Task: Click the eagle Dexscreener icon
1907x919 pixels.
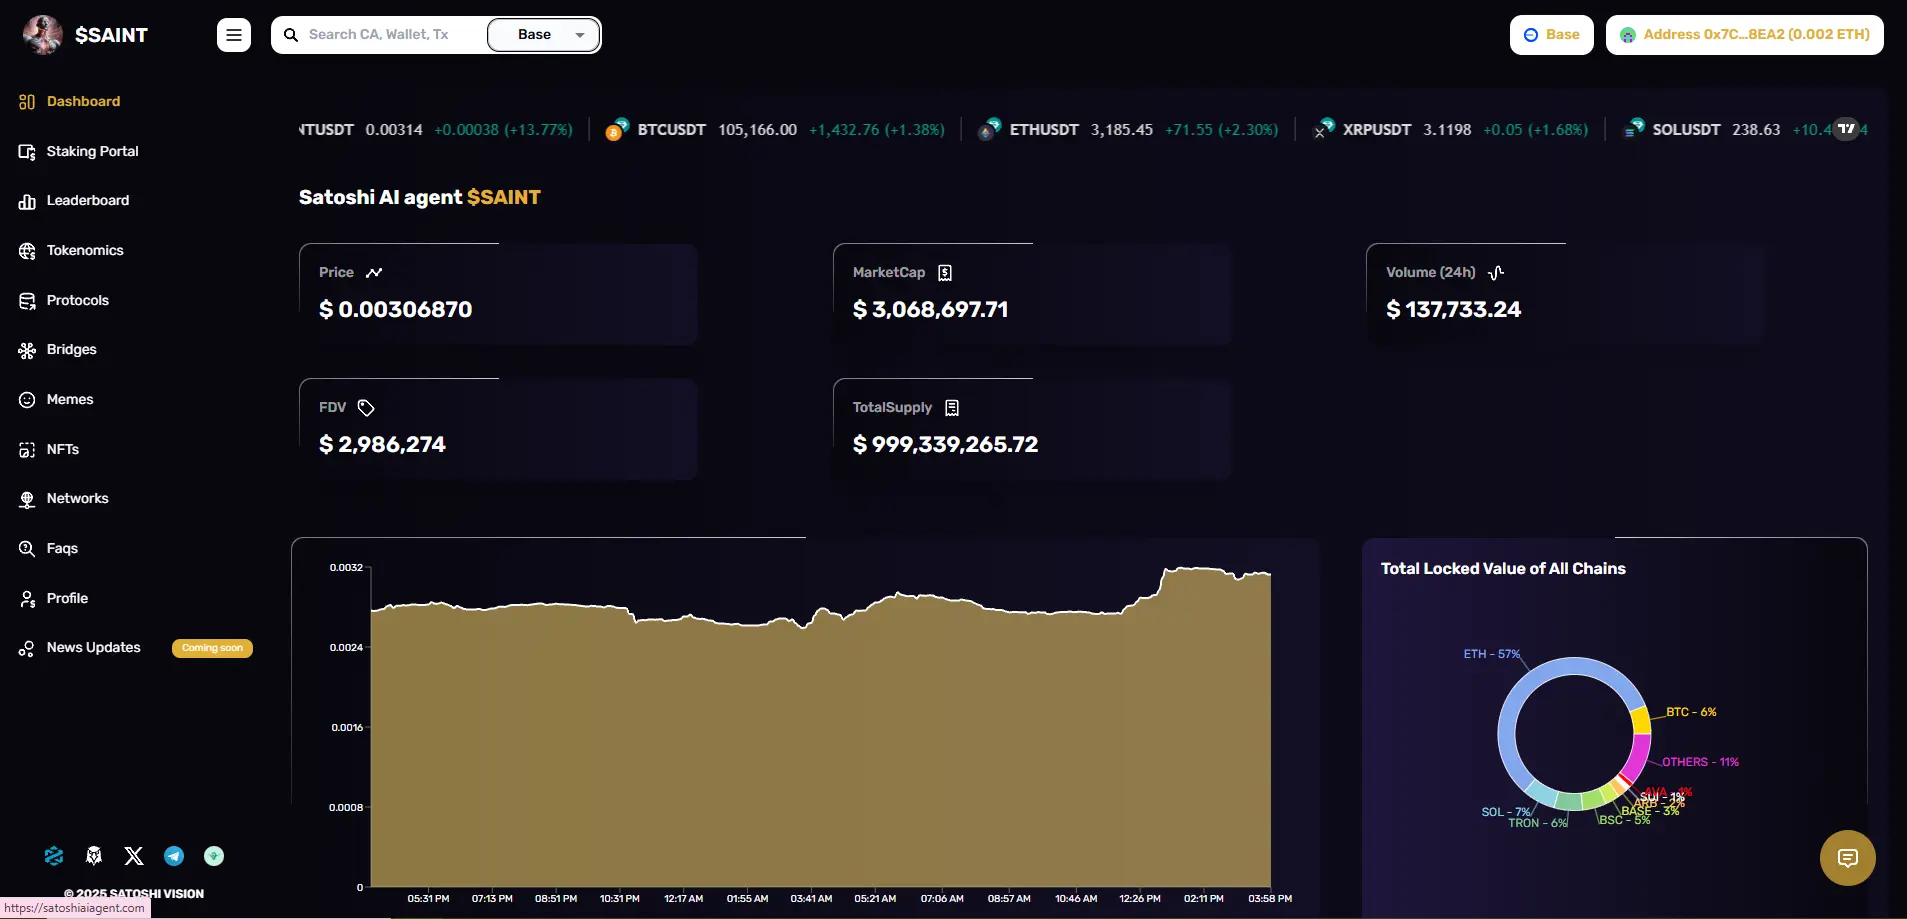Action: (x=94, y=856)
